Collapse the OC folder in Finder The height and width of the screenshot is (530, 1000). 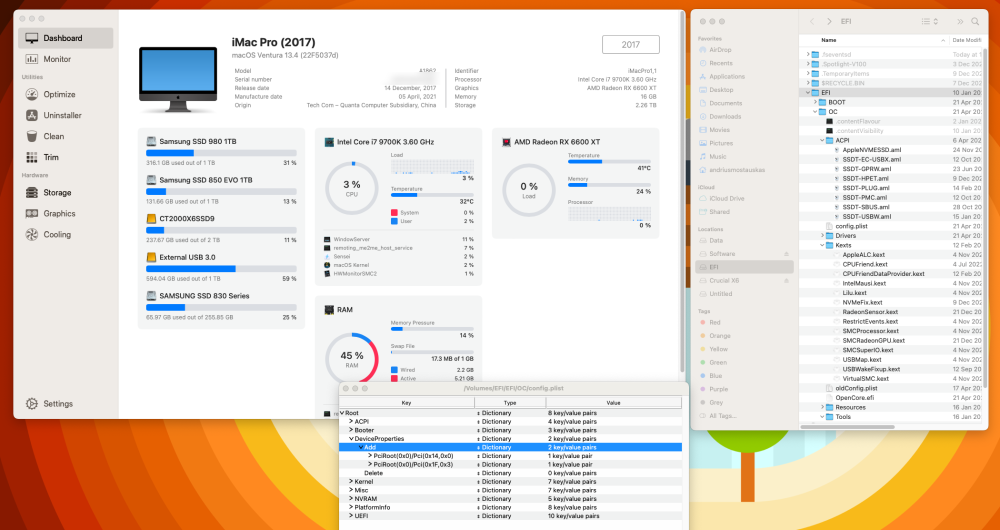coord(815,112)
